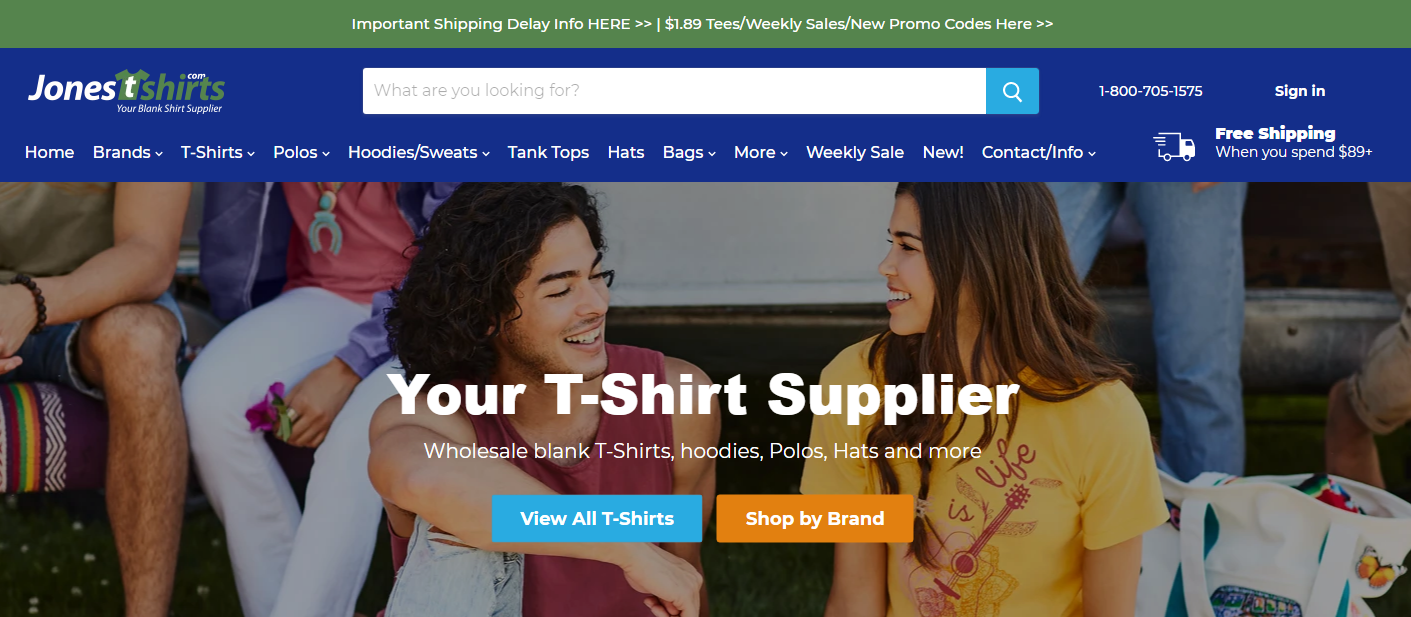Open the Polos dropdown menu

coord(301,152)
